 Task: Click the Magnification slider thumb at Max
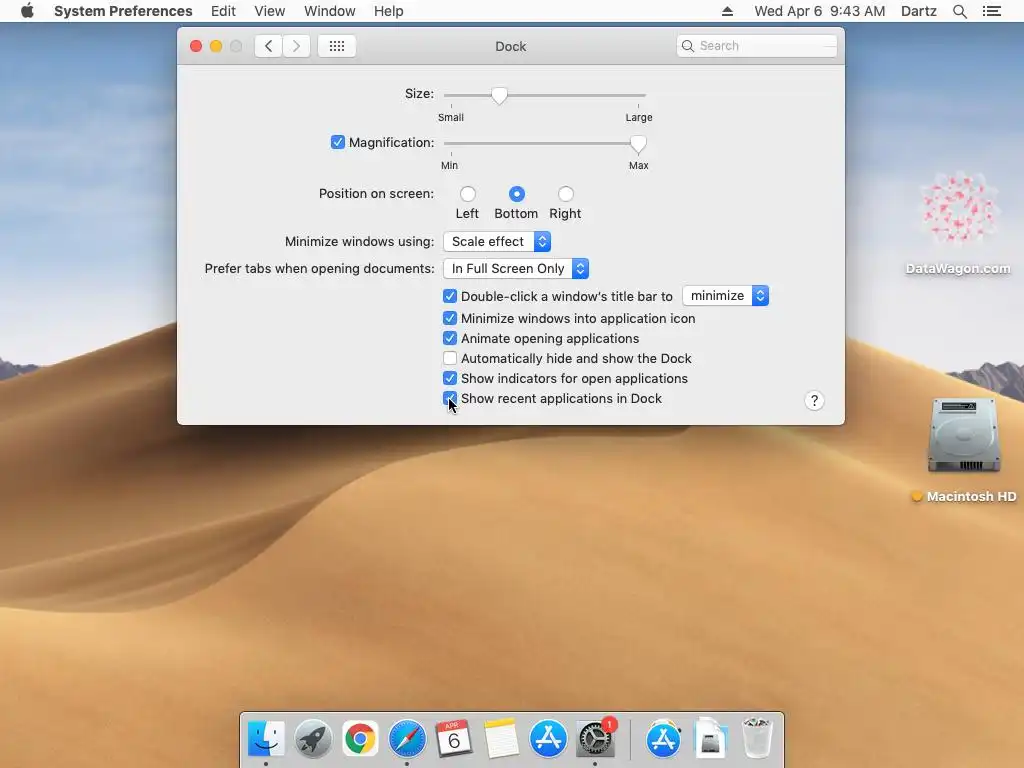coord(638,144)
